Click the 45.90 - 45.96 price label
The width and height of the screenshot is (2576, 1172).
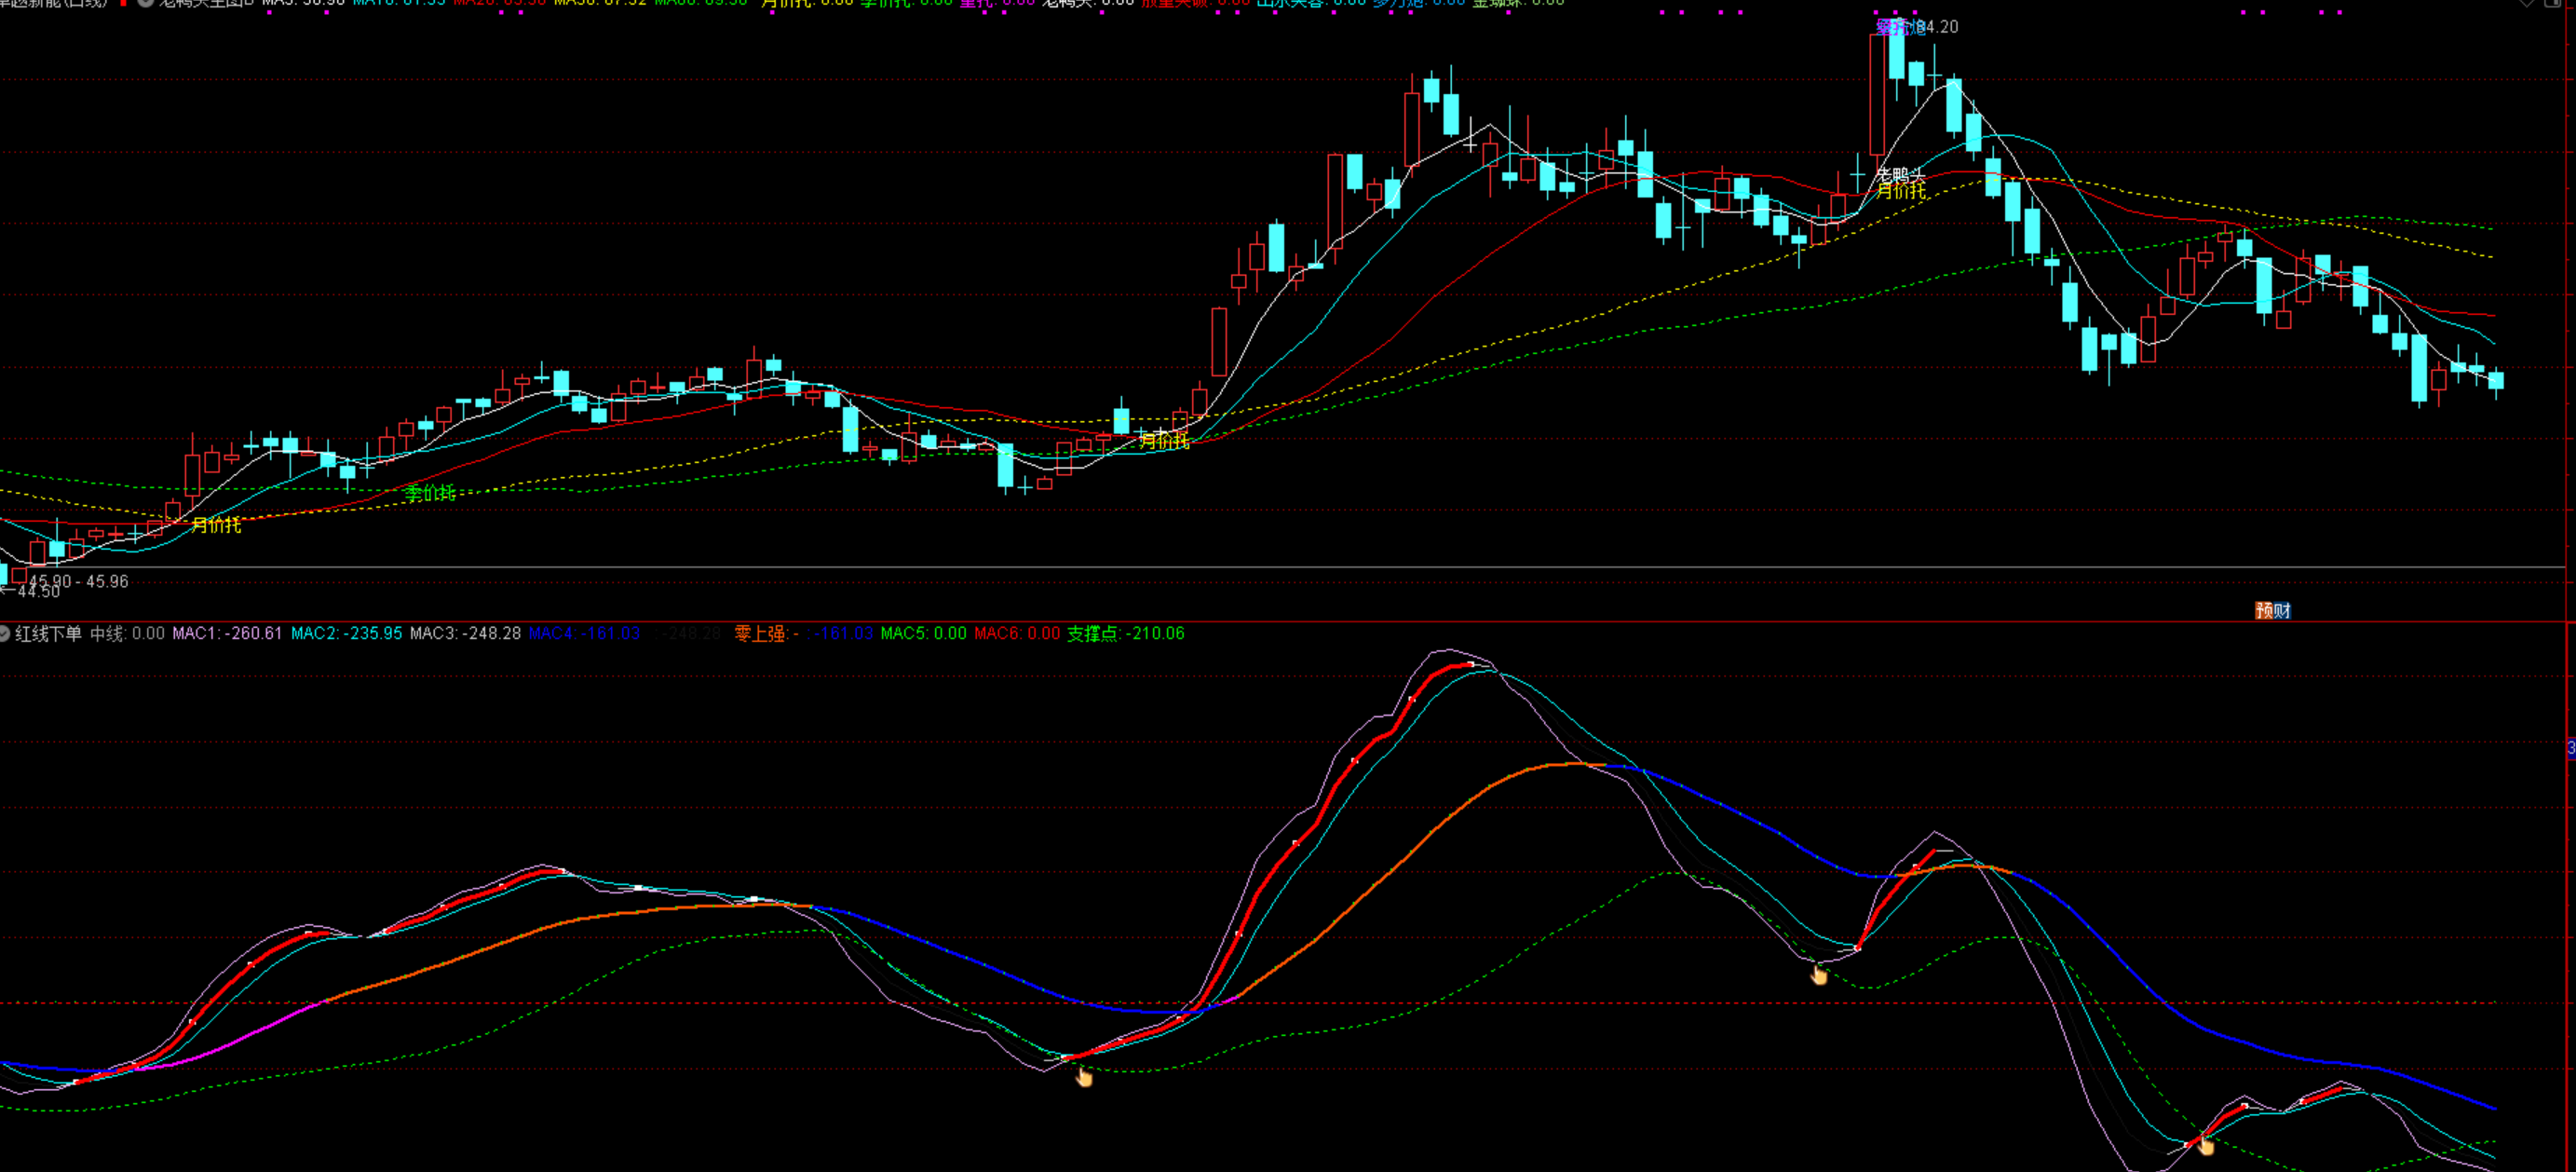tap(78, 581)
